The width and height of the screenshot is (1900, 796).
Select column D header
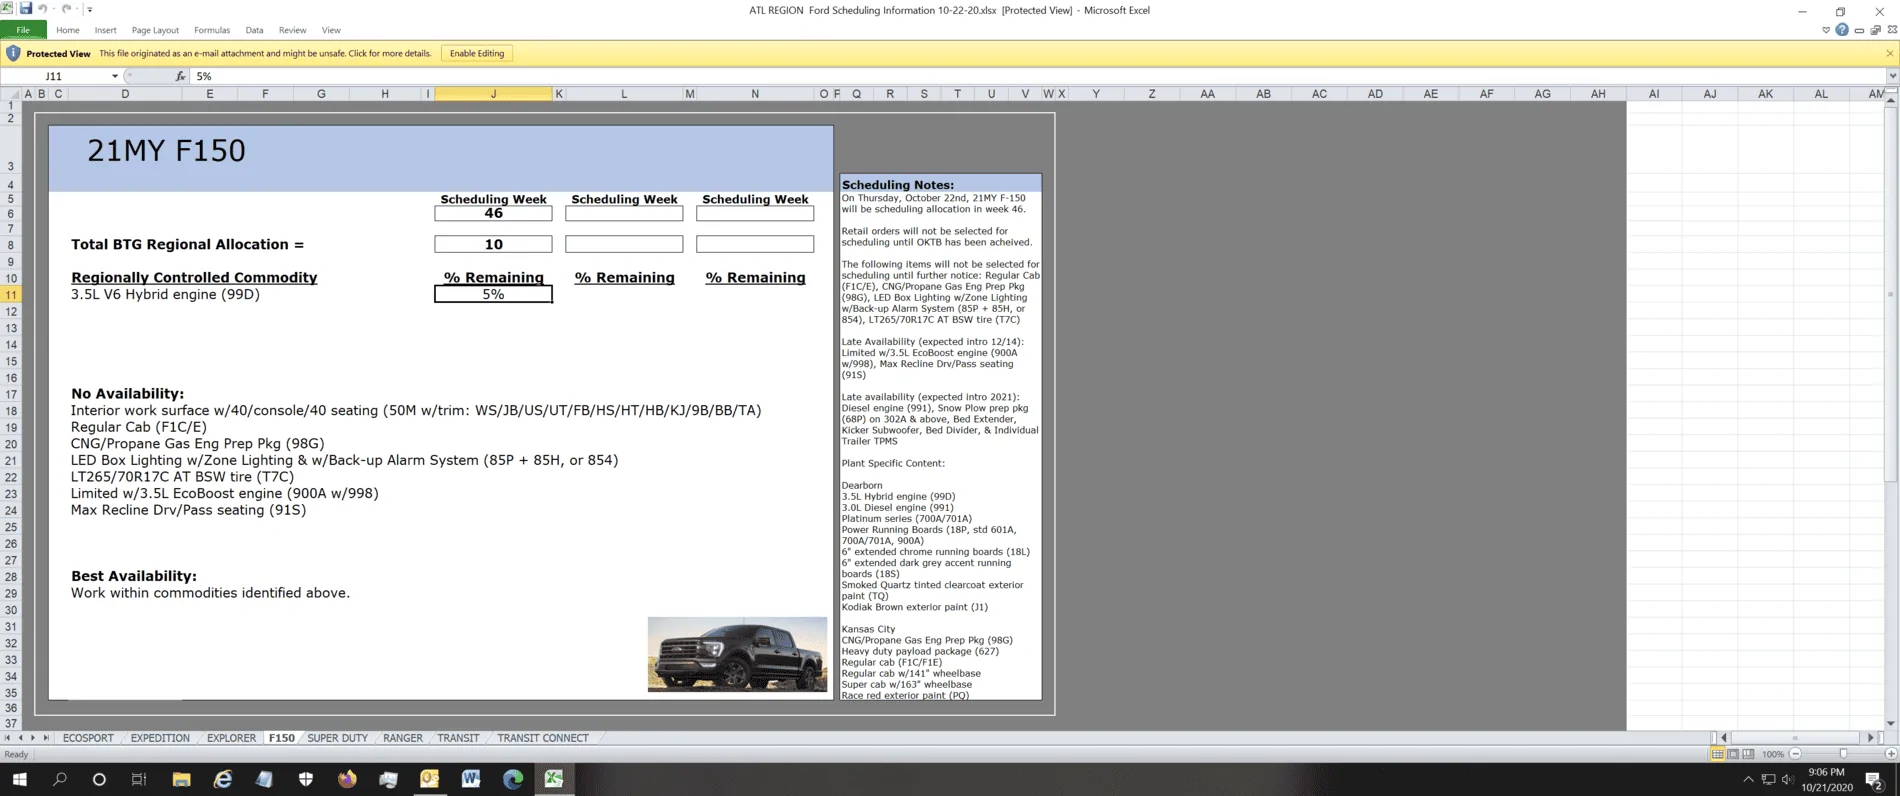pyautogui.click(x=125, y=94)
